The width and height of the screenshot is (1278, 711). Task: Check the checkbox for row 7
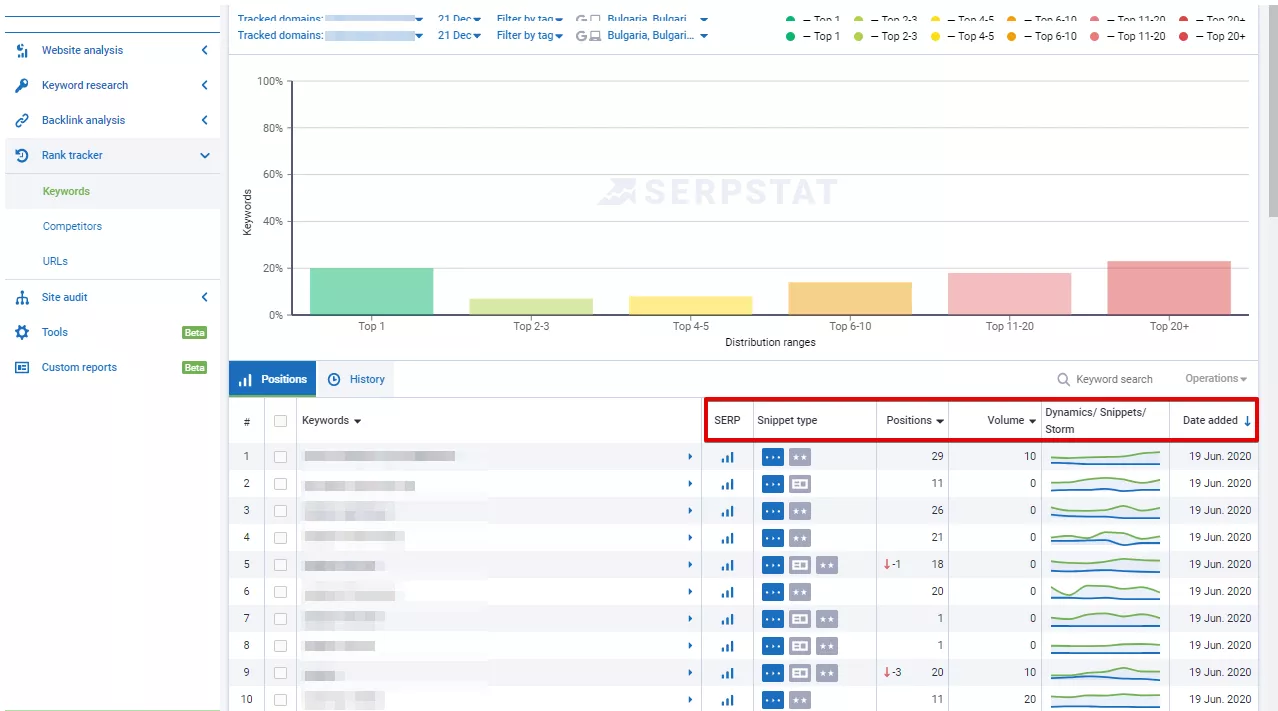280,619
